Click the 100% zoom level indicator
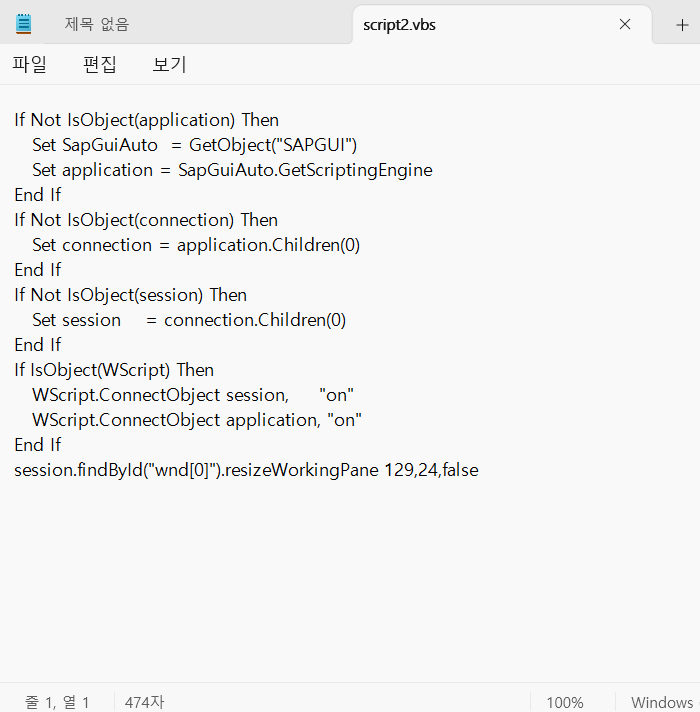 pos(565,702)
